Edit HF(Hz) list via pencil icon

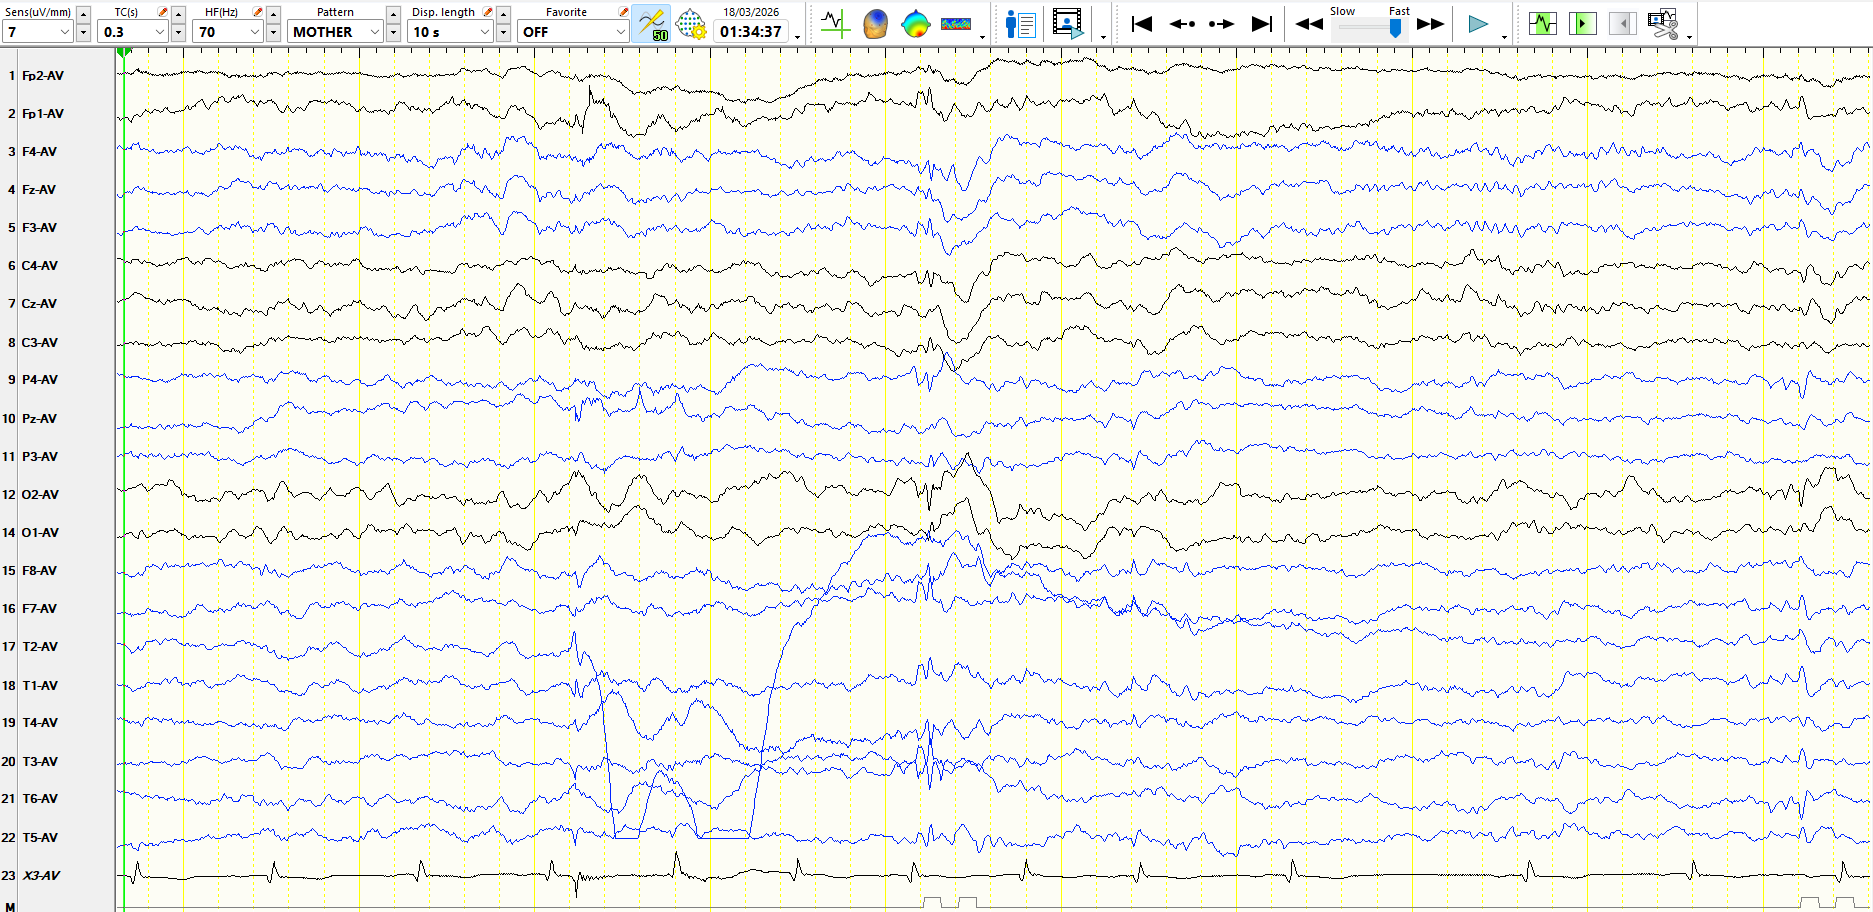click(257, 12)
